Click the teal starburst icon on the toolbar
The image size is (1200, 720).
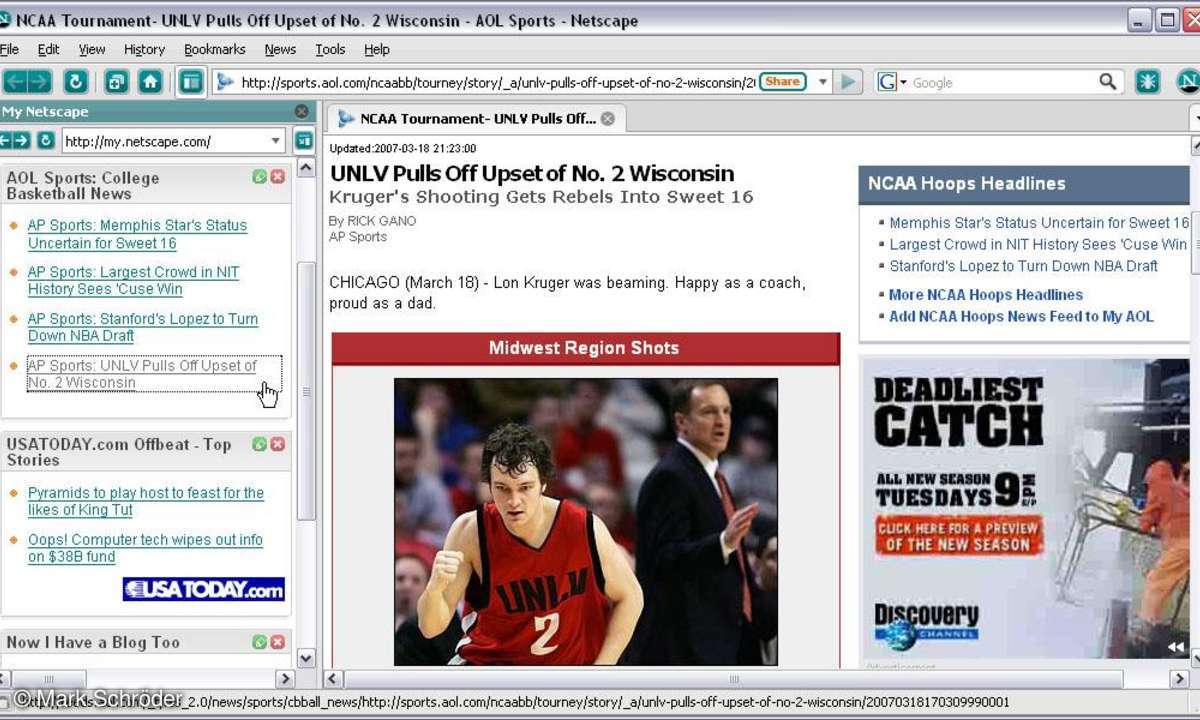tap(1147, 82)
